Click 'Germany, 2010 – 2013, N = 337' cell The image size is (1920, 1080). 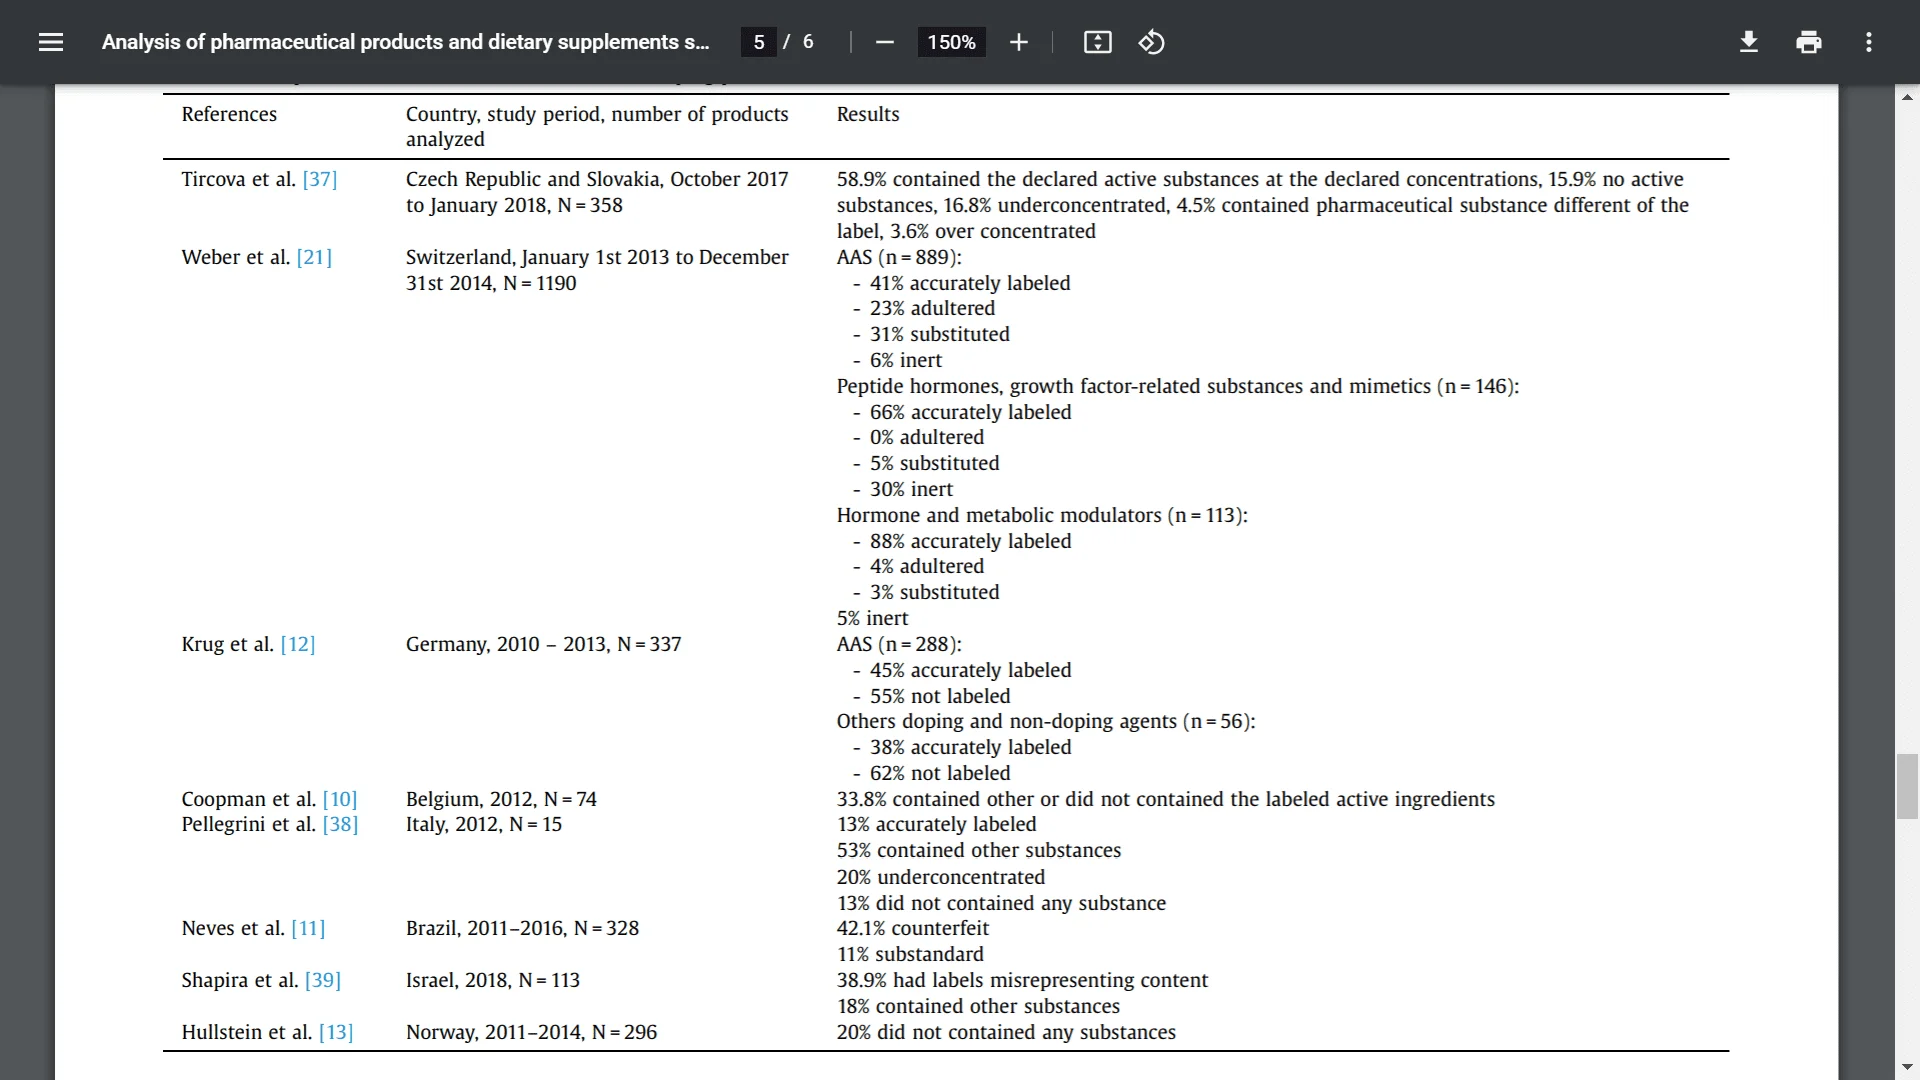click(543, 644)
